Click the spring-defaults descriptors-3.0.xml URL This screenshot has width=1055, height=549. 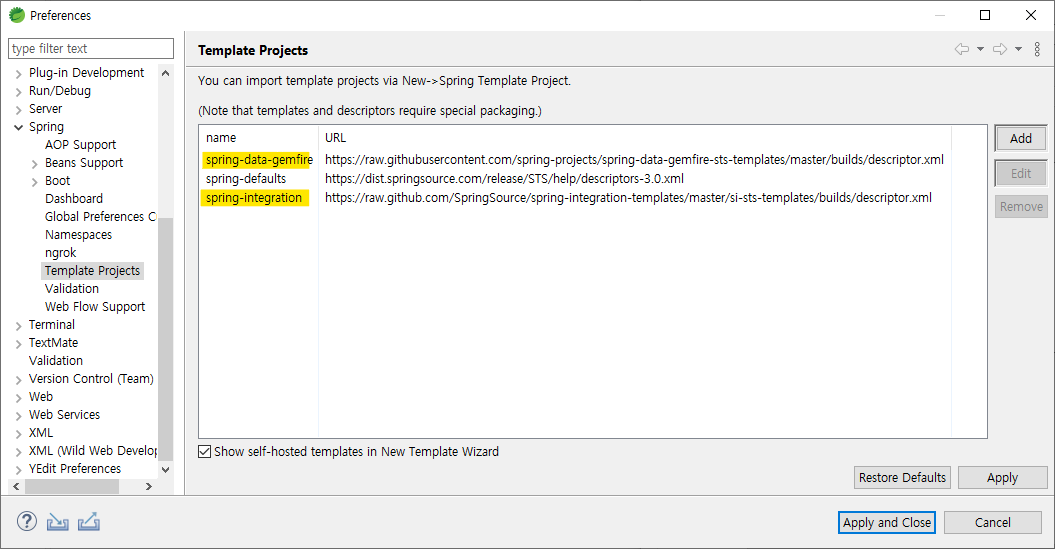point(504,179)
